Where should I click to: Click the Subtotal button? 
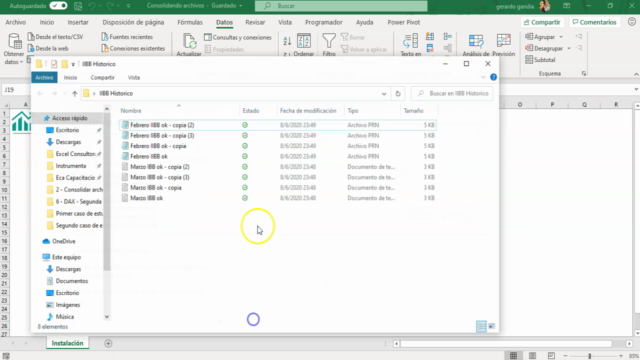[x=540, y=60]
